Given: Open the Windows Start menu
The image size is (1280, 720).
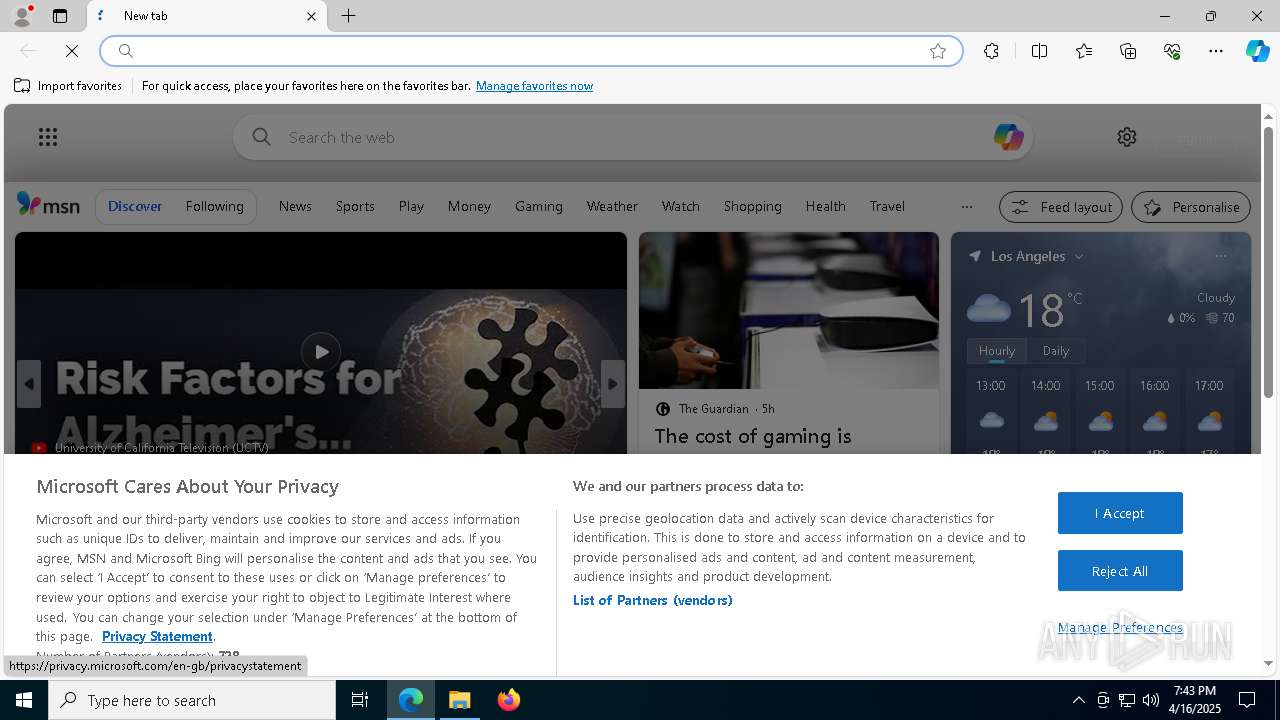Looking at the screenshot, I should [x=24, y=700].
